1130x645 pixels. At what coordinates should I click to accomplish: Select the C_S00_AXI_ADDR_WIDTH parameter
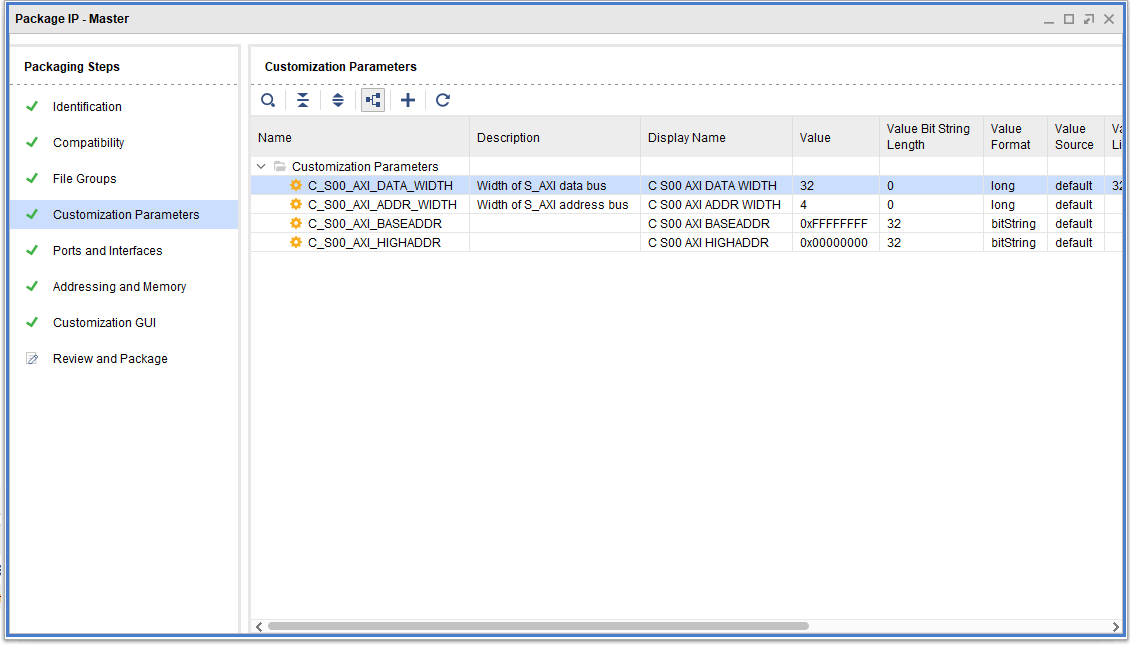pyautogui.click(x=382, y=205)
